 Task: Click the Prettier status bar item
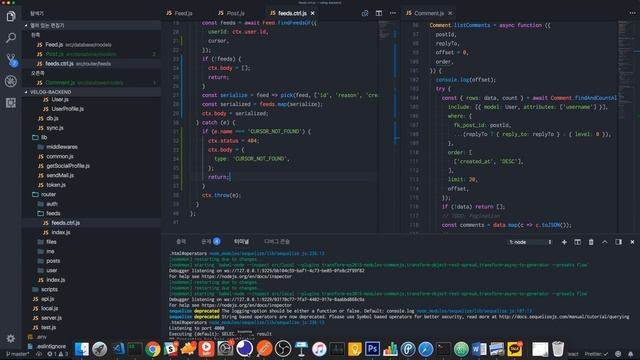pos(596,354)
